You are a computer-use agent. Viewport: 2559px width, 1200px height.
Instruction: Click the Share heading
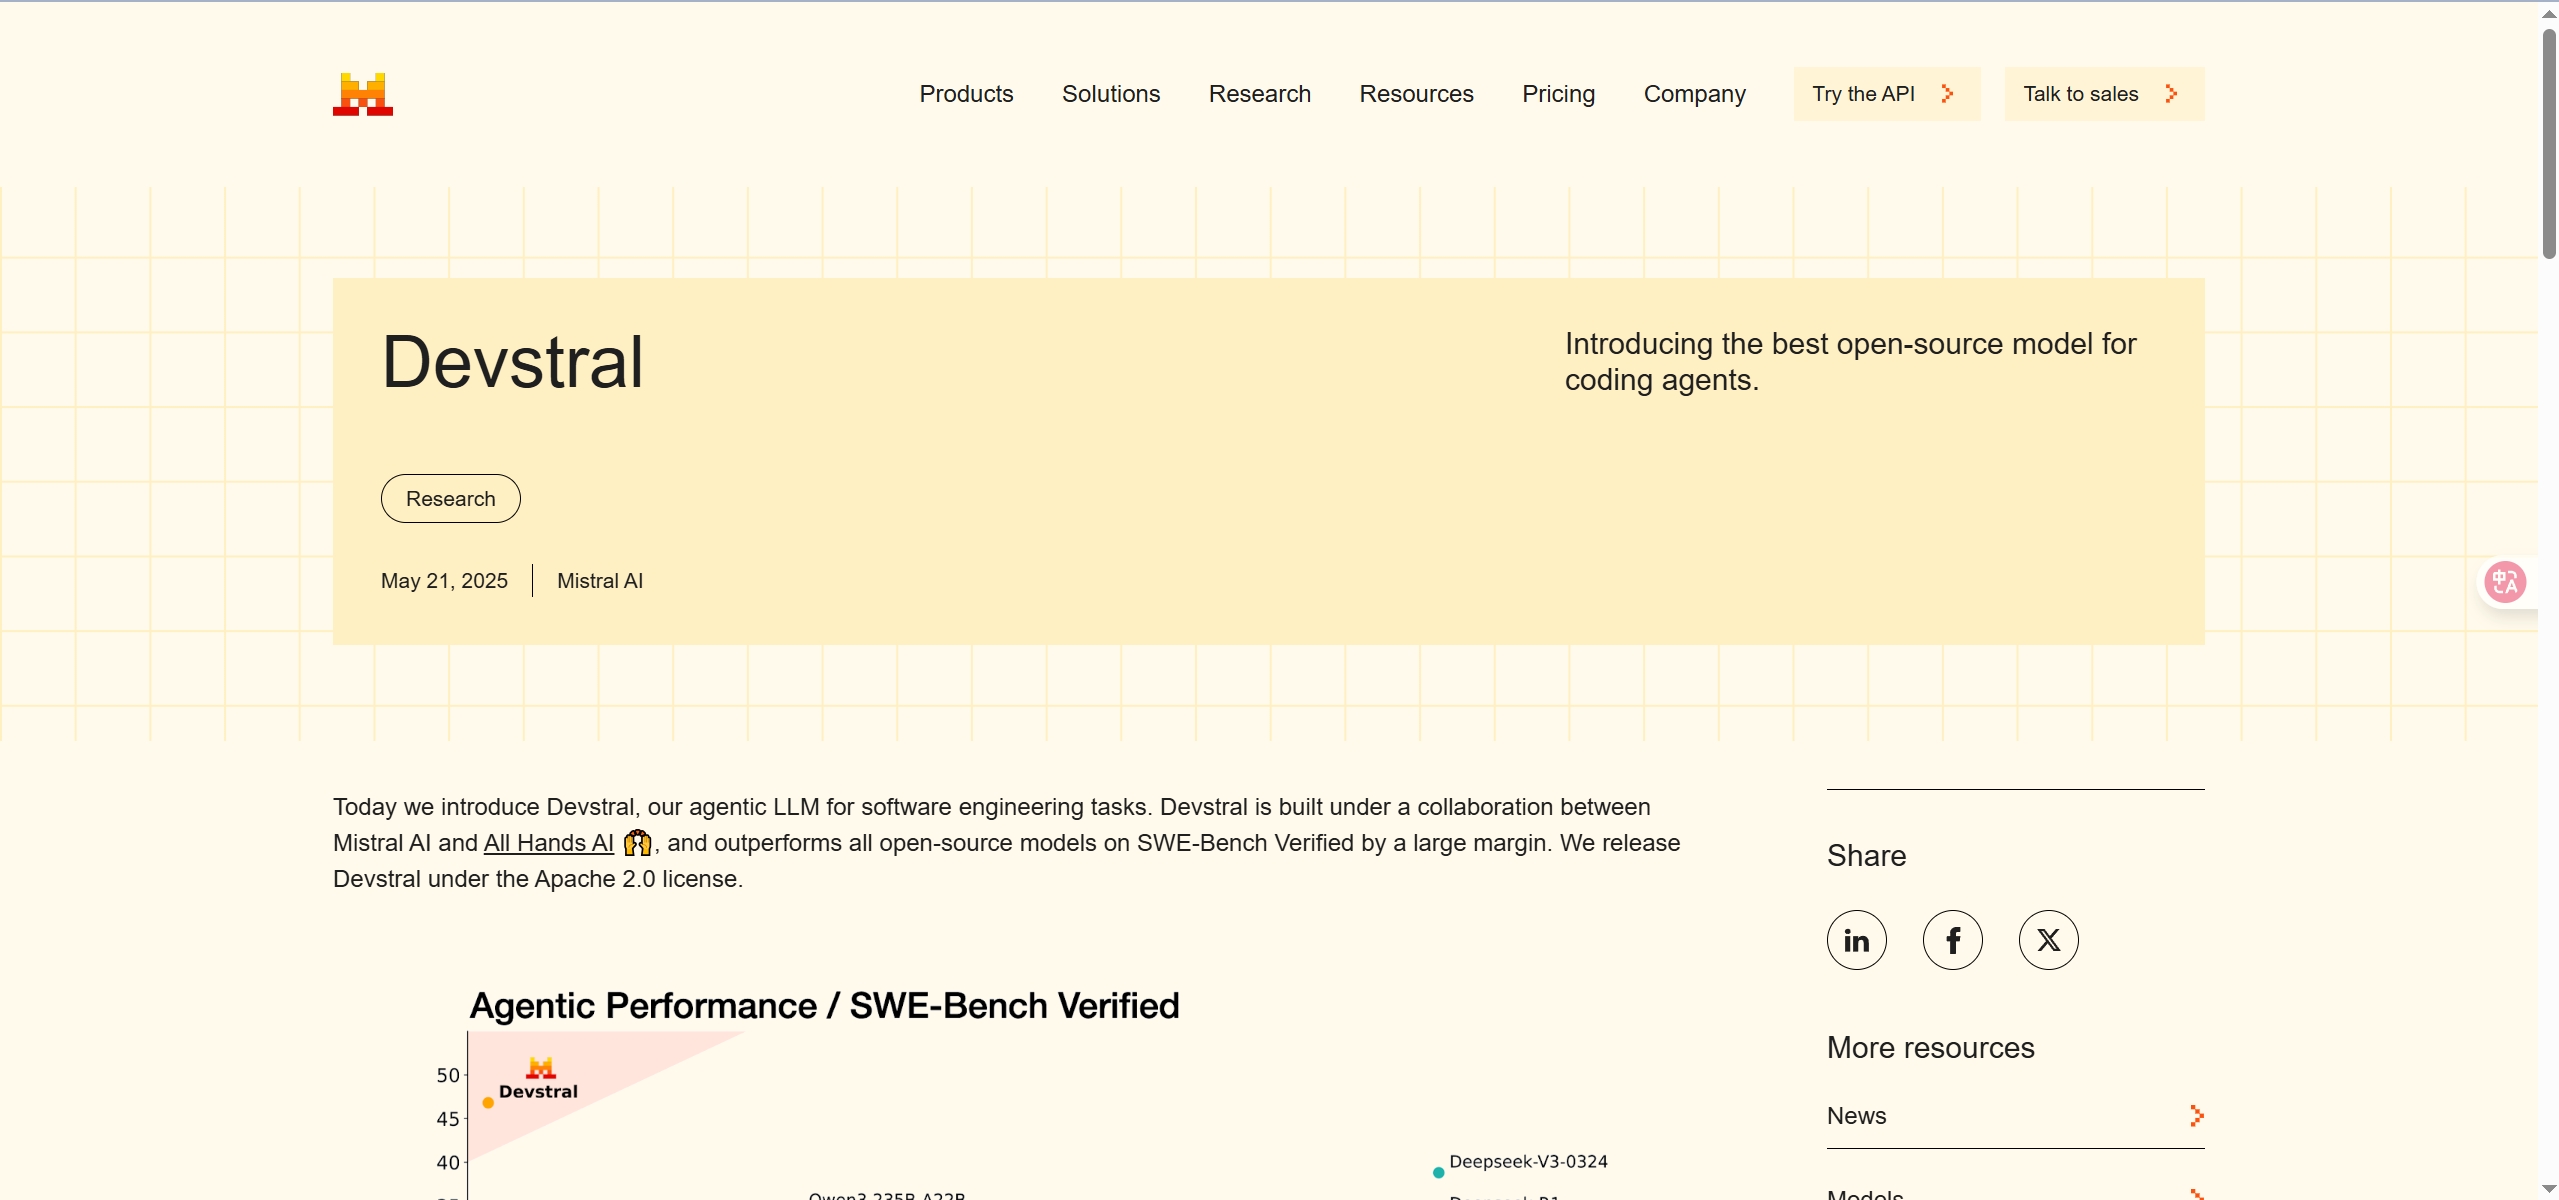coord(1866,856)
